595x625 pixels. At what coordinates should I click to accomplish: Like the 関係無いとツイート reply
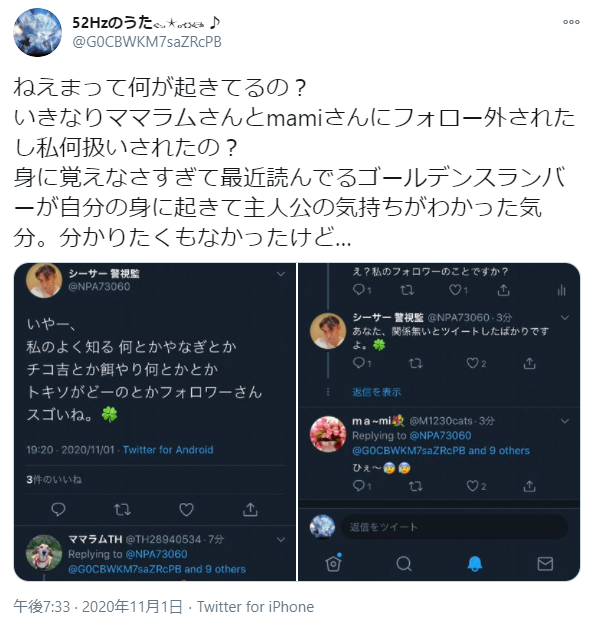pyautogui.click(x=476, y=363)
